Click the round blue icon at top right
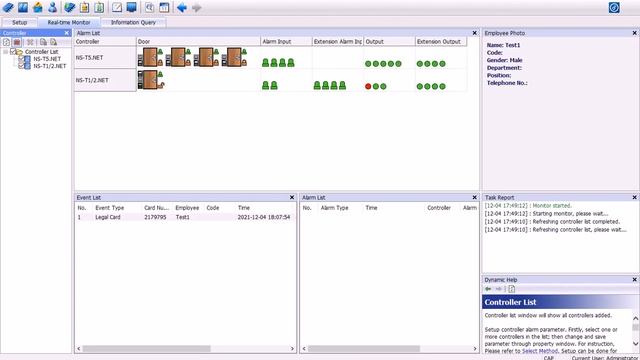 [614, 7]
